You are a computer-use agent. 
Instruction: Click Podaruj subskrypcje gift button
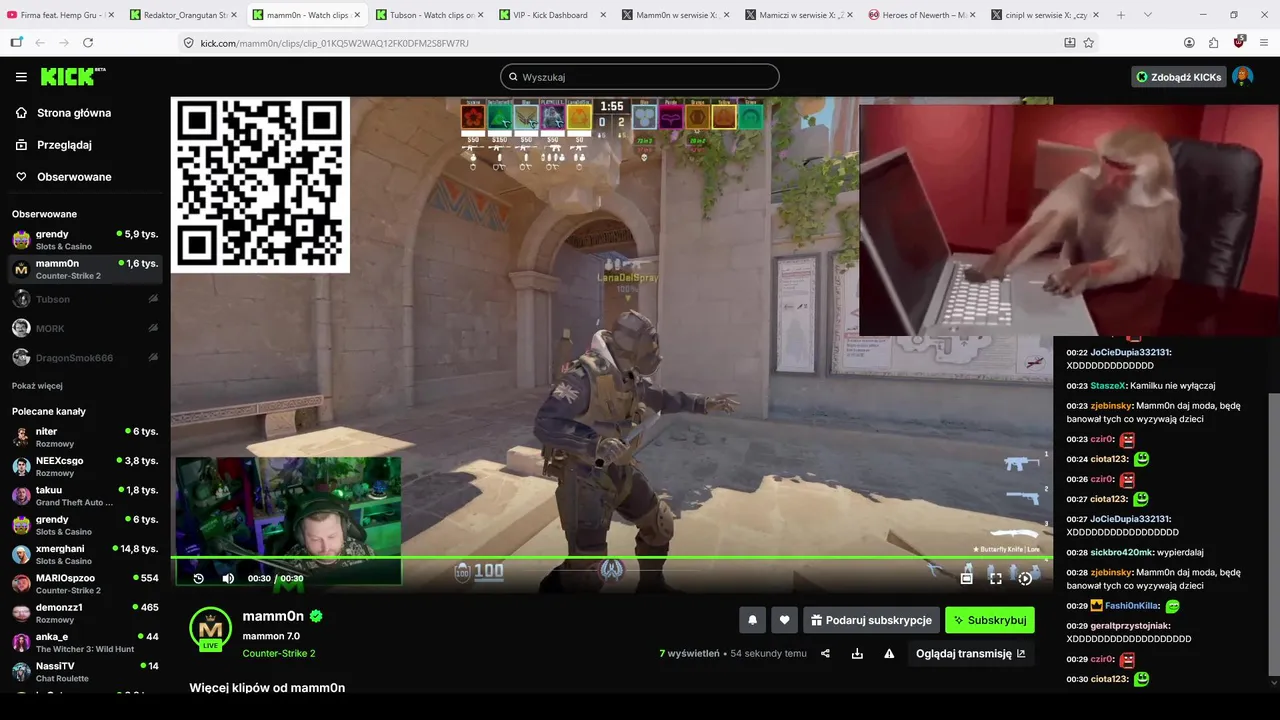coord(871,620)
